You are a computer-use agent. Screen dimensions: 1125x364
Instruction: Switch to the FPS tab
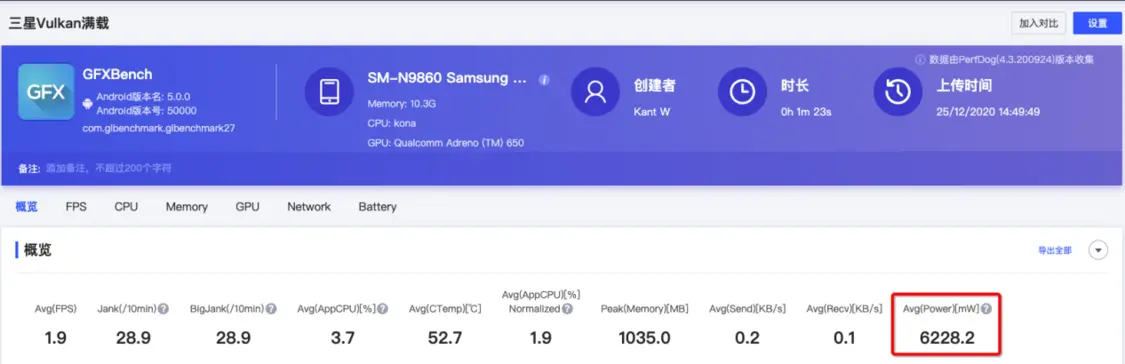(76, 207)
